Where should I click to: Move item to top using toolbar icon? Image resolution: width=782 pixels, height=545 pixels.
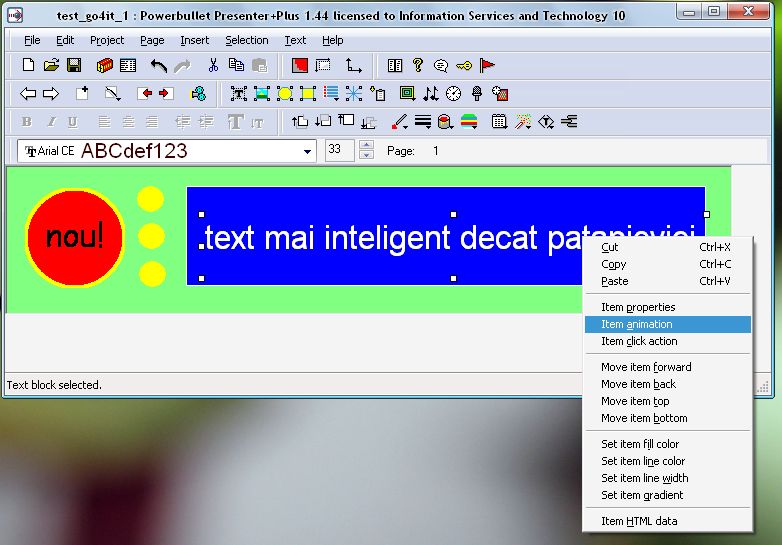346,121
